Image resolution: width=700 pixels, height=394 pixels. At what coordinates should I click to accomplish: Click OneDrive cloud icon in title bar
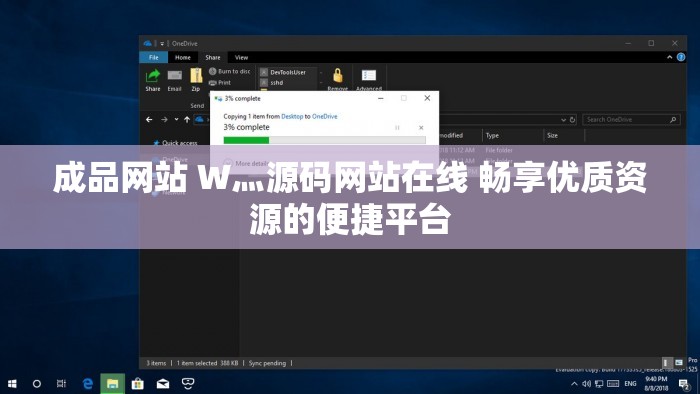pos(147,43)
